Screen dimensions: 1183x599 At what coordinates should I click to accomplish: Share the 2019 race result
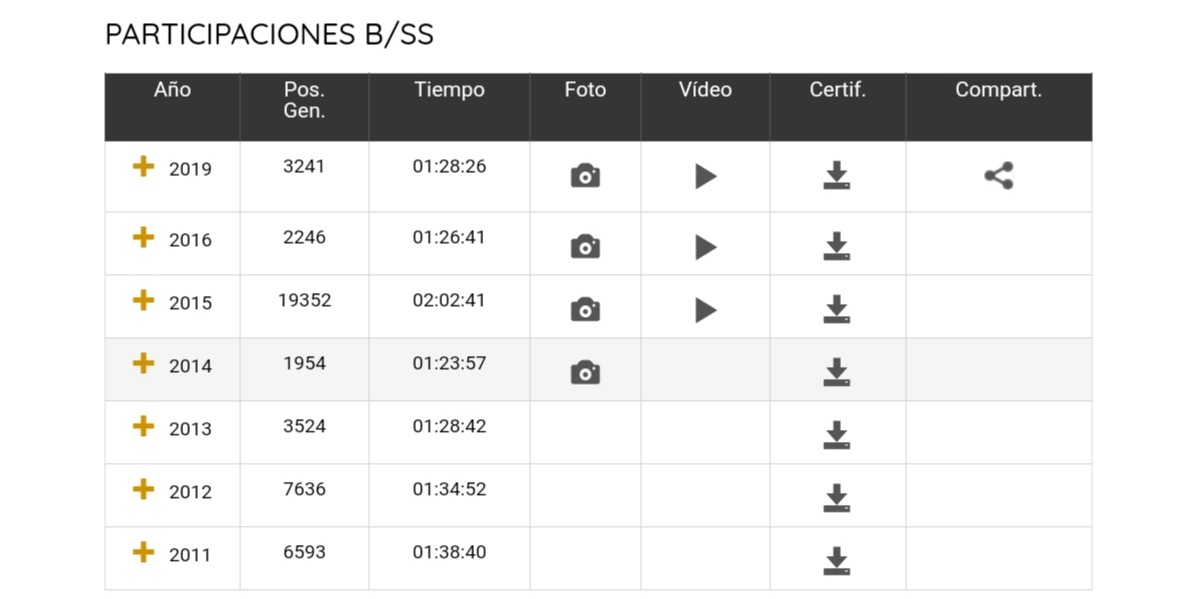click(x=998, y=176)
